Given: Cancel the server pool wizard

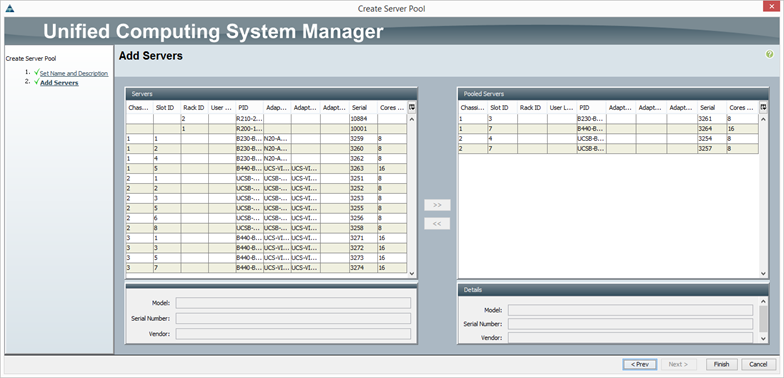Looking at the screenshot, I should pyautogui.click(x=758, y=364).
